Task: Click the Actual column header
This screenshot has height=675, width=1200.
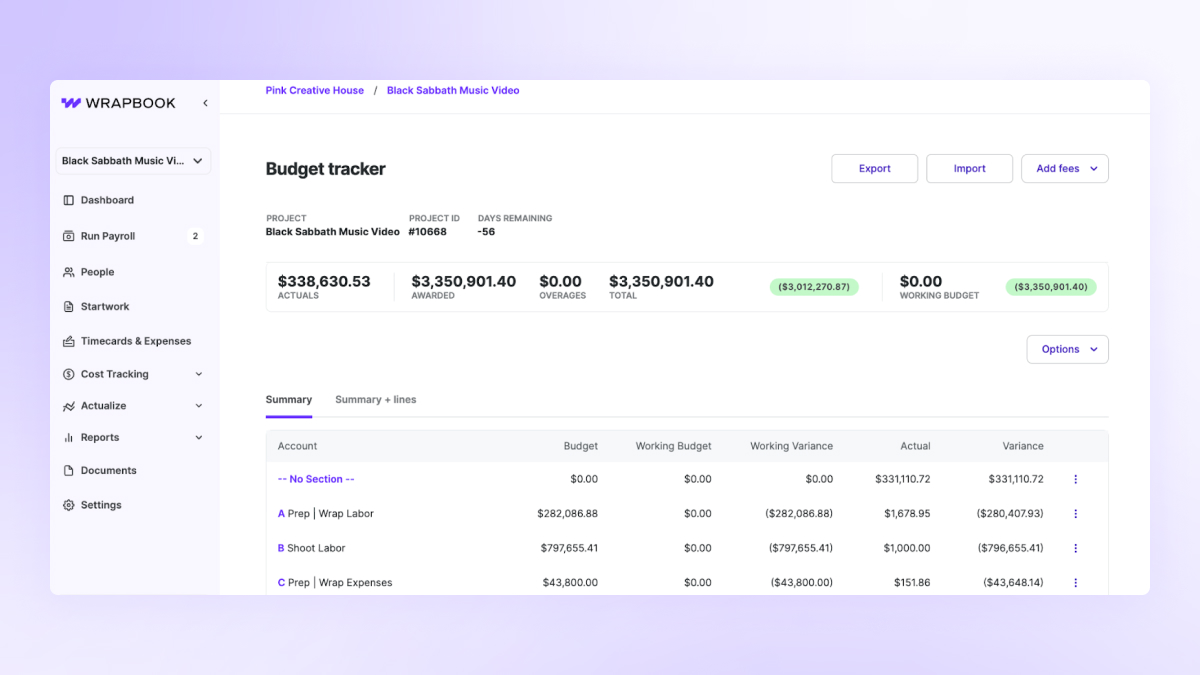Action: coord(915,446)
